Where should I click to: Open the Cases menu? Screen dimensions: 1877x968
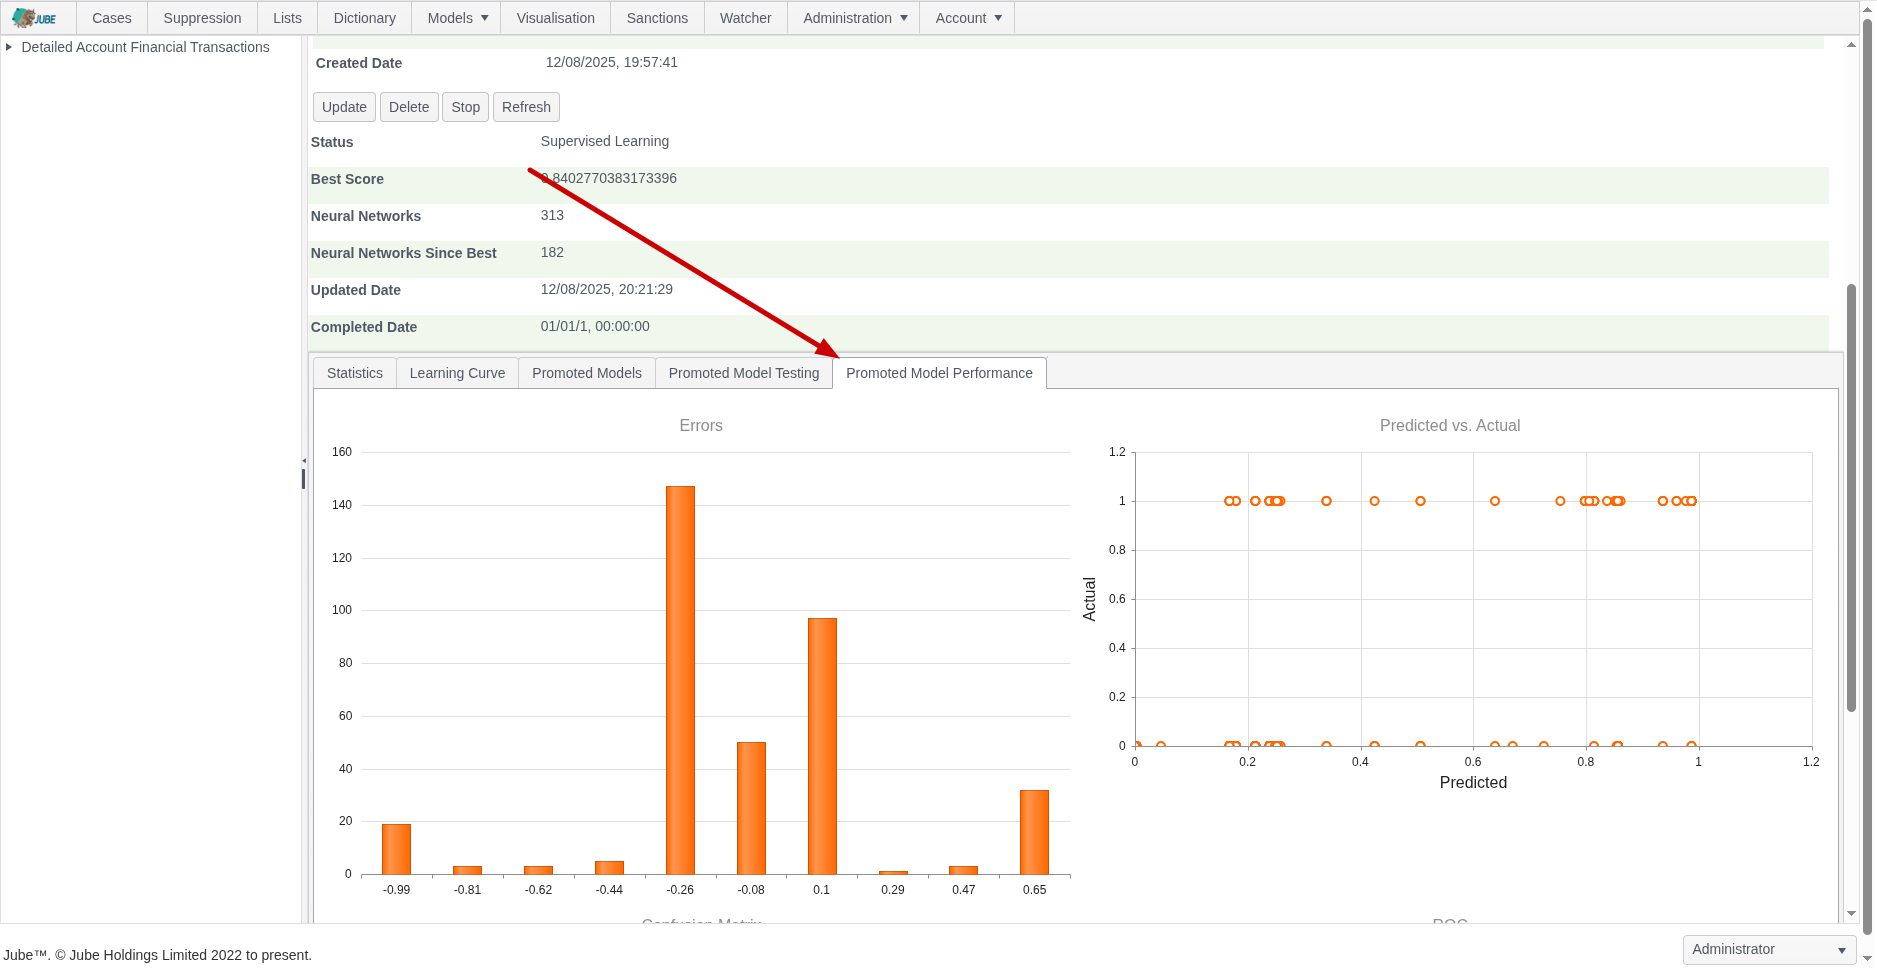[112, 18]
